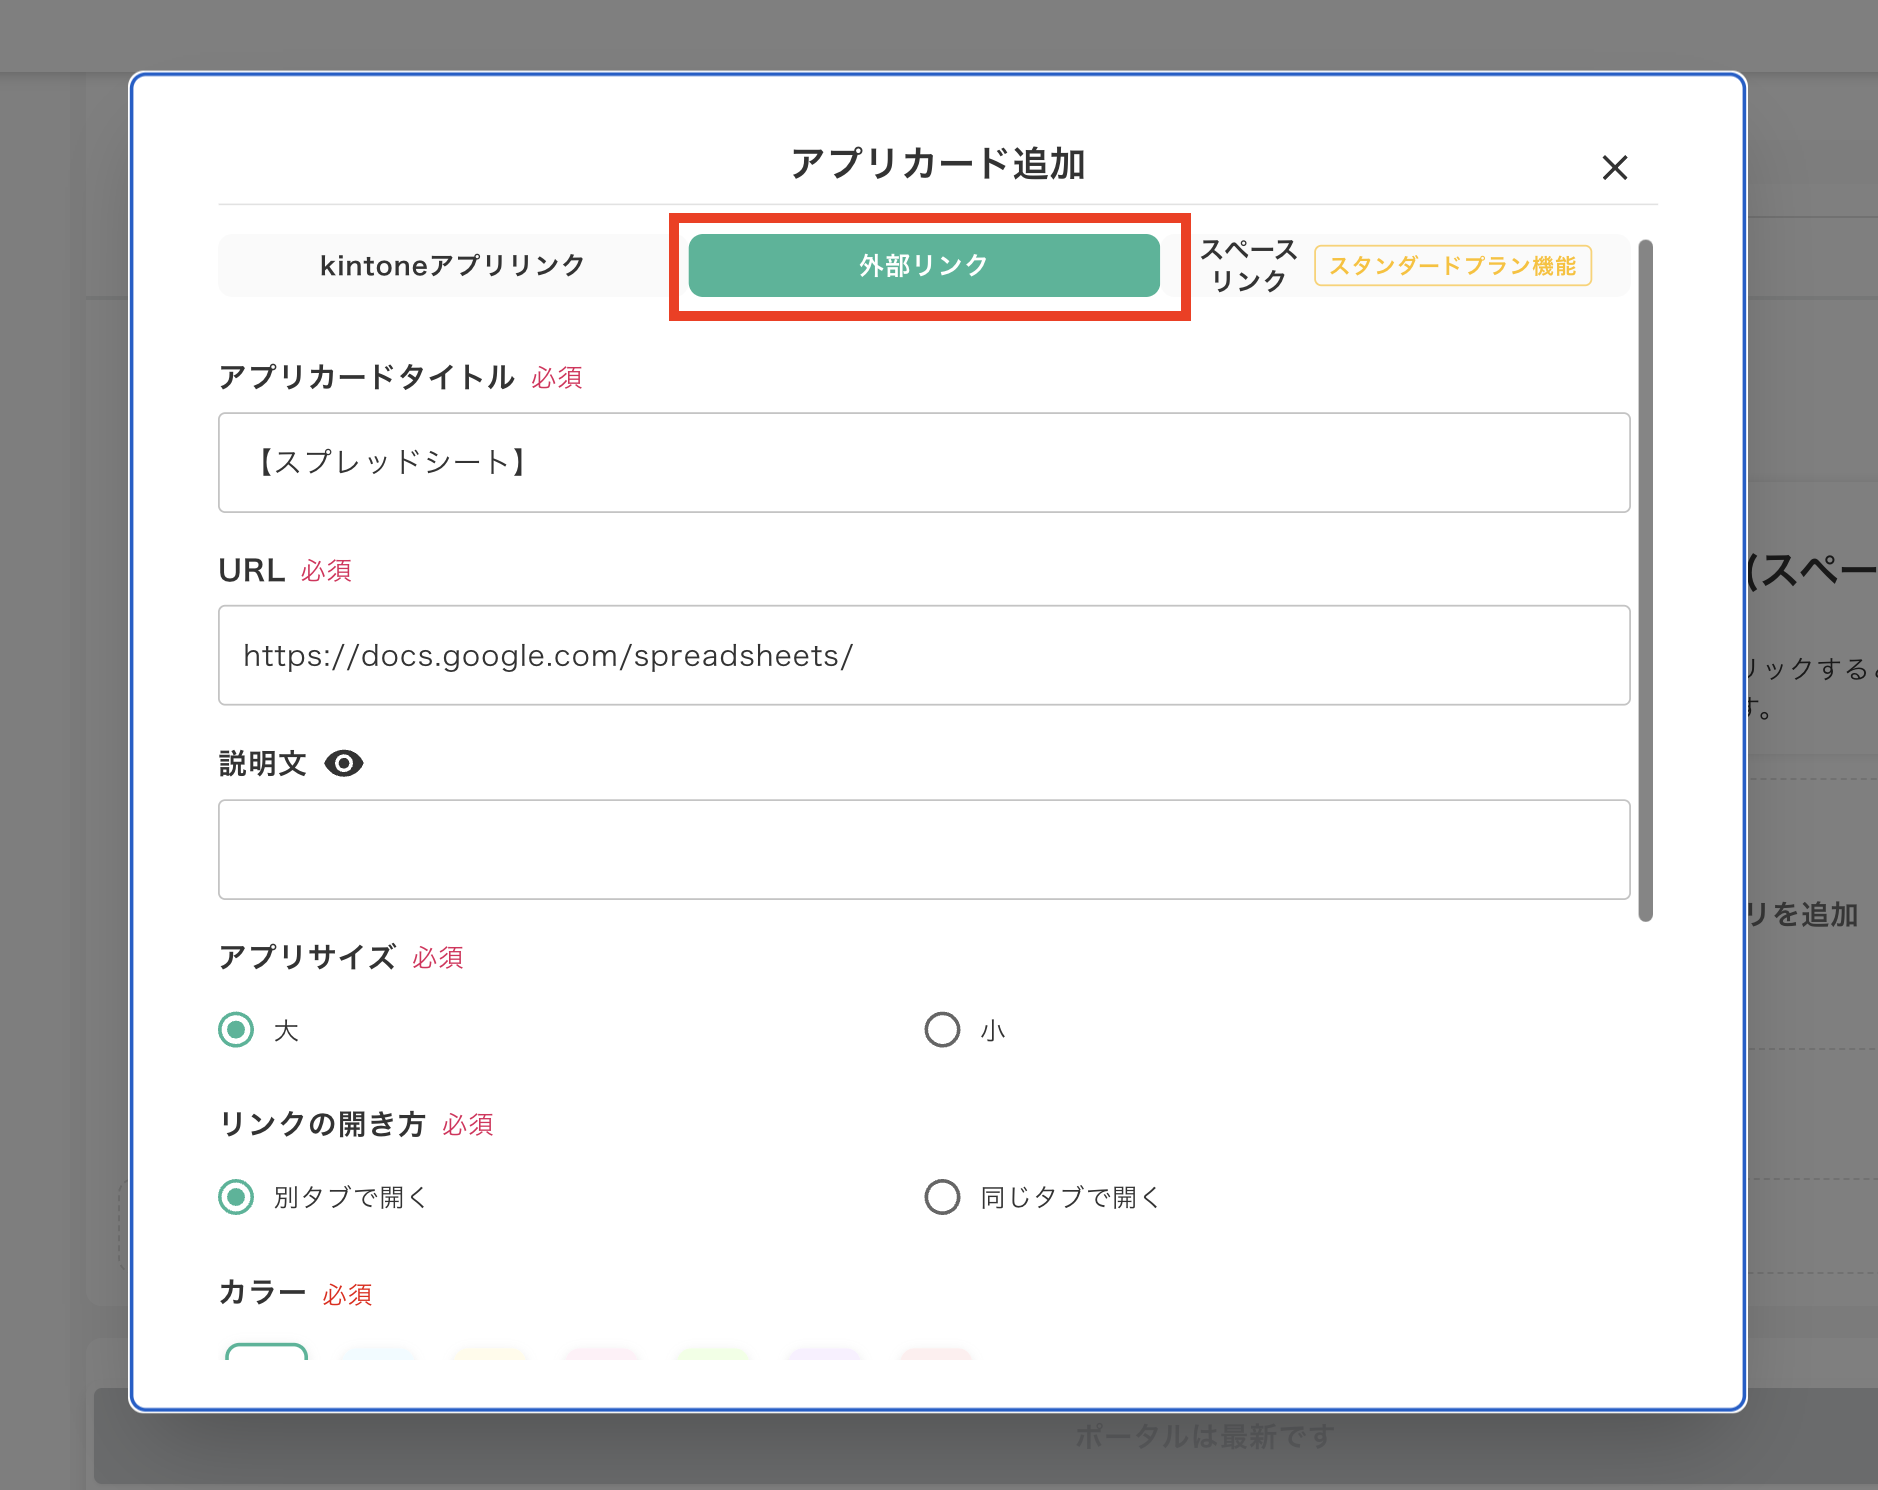
Task: Select the currently outlined green color swatch
Action: click(x=267, y=1360)
